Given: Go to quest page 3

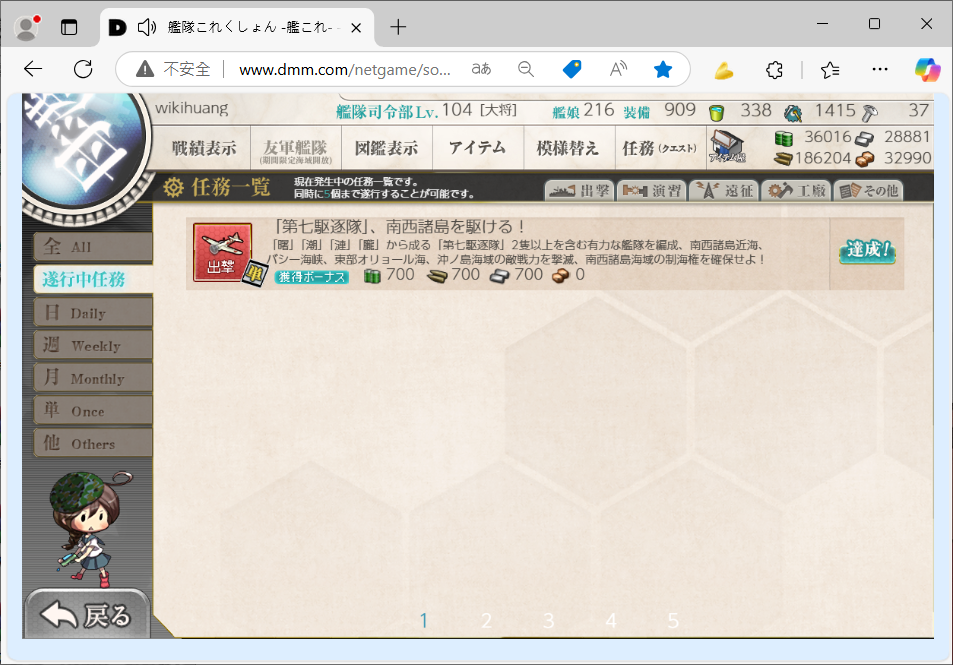Looking at the screenshot, I should click(x=549, y=621).
